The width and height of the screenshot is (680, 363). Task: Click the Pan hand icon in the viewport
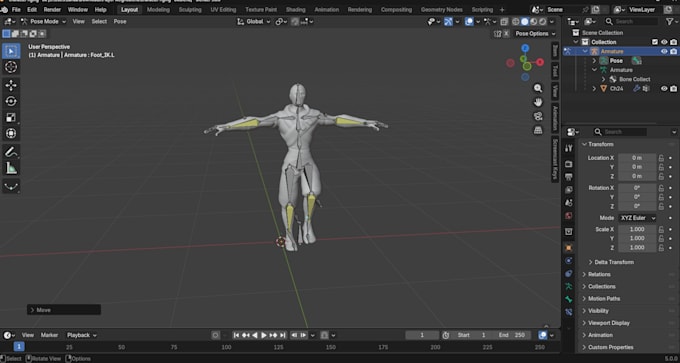[538, 102]
